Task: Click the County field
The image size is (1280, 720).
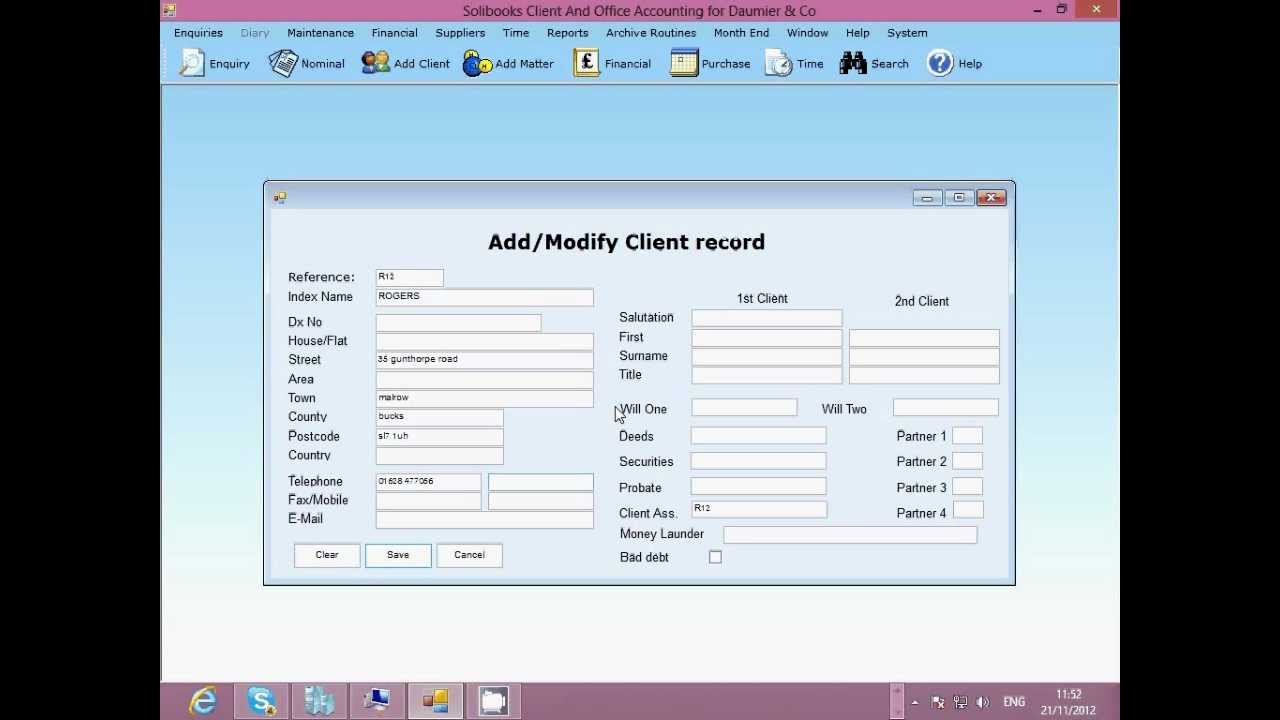Action: 440,417
